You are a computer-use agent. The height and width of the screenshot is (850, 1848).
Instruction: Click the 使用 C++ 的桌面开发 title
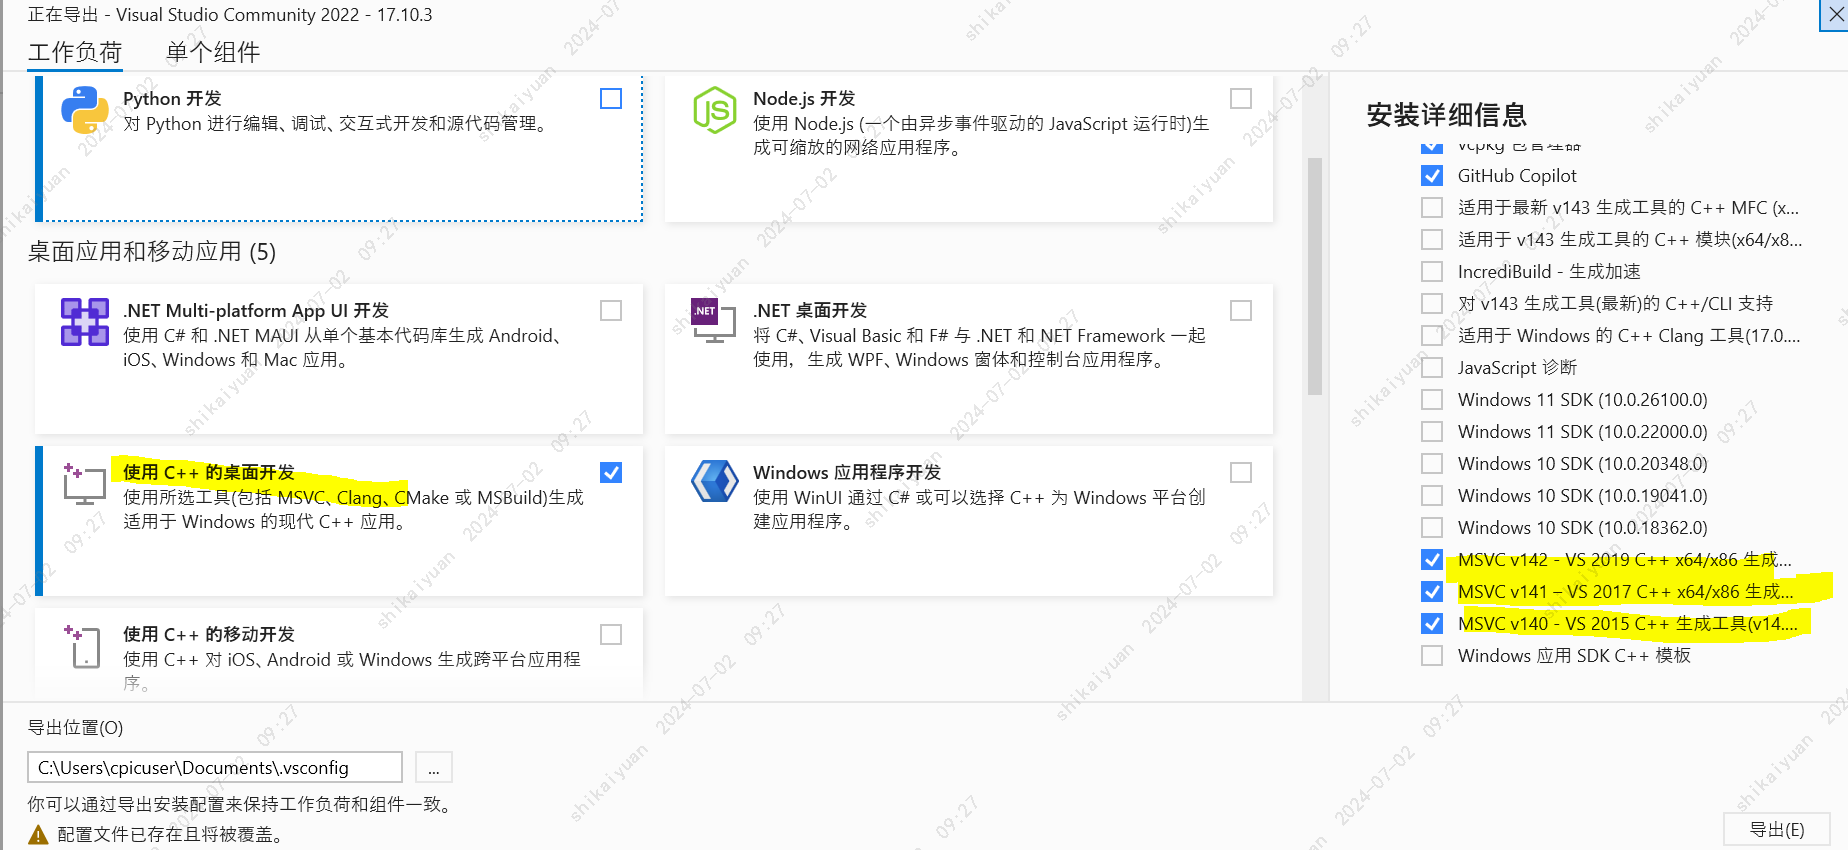(209, 472)
